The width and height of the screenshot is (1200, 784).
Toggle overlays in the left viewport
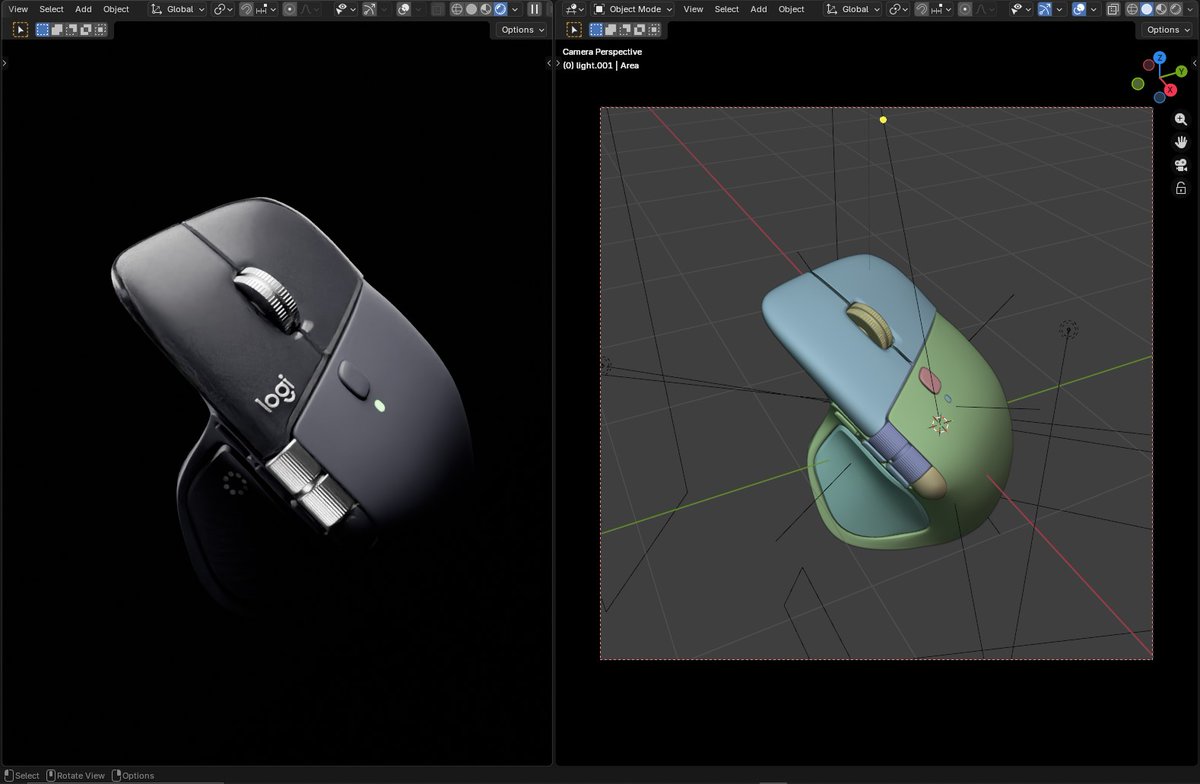click(x=405, y=9)
